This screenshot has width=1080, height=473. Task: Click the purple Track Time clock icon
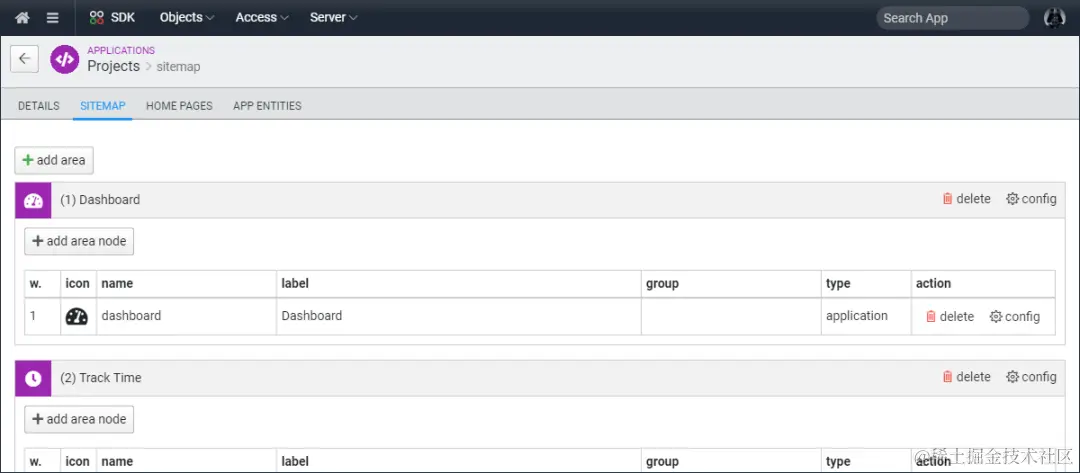[33, 378]
